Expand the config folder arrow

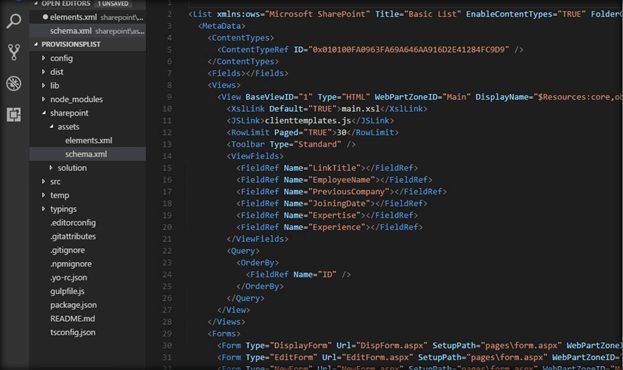point(43,58)
